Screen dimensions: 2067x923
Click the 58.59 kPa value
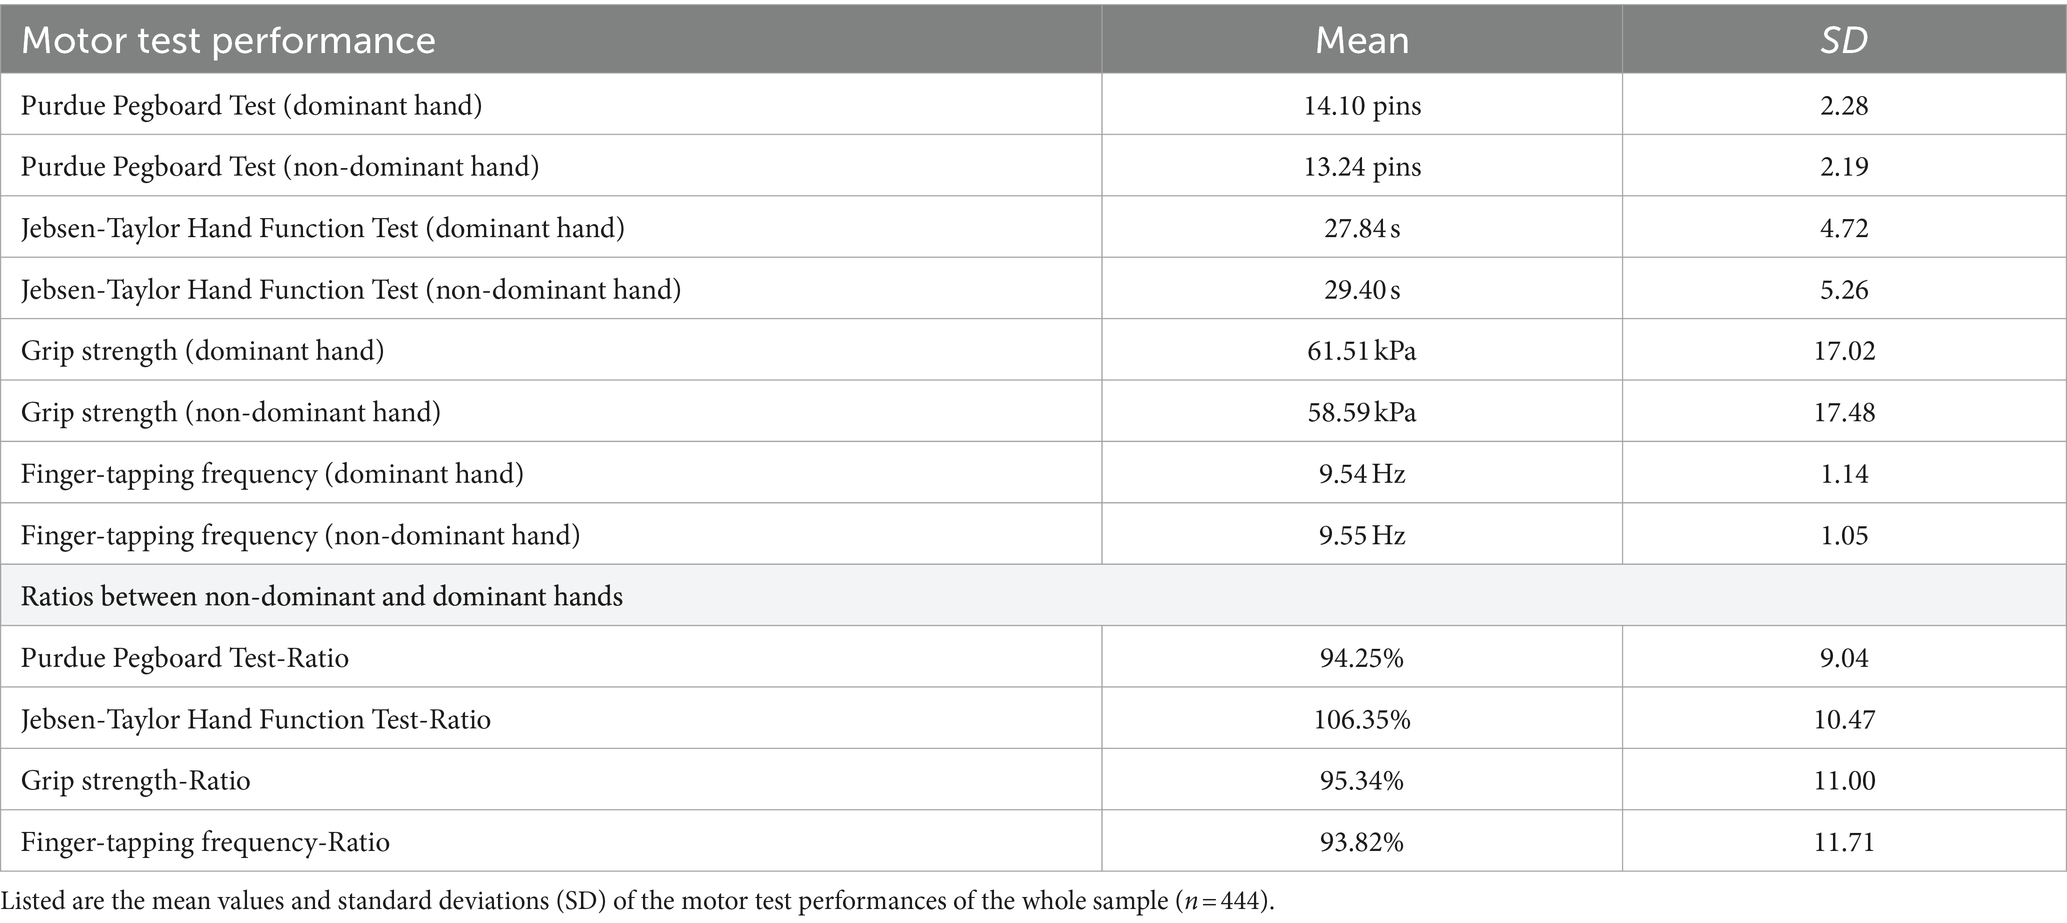tap(1362, 412)
